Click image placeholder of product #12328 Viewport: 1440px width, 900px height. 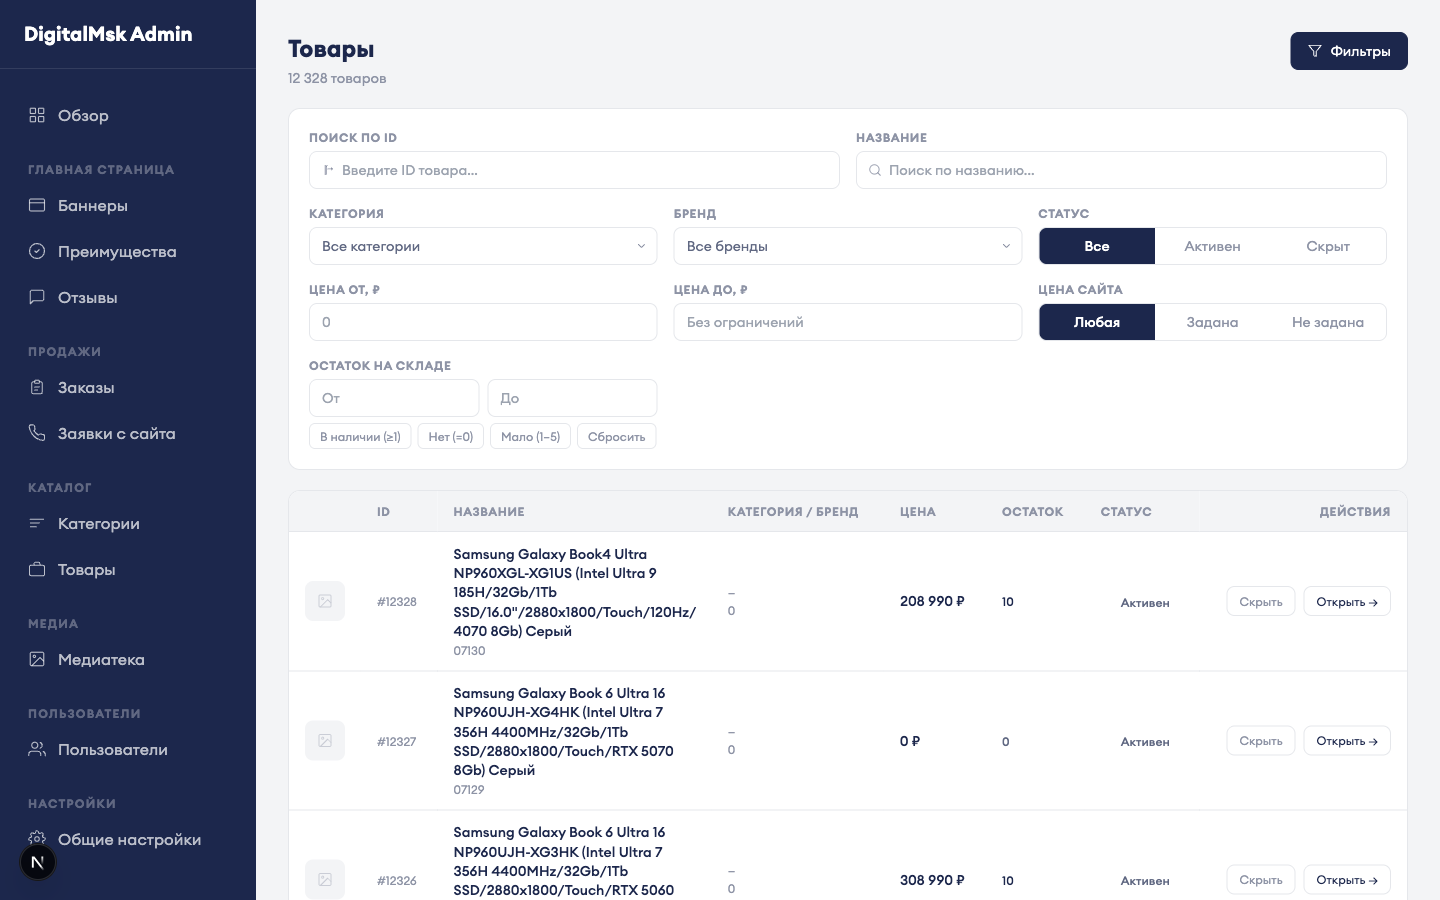click(x=325, y=601)
